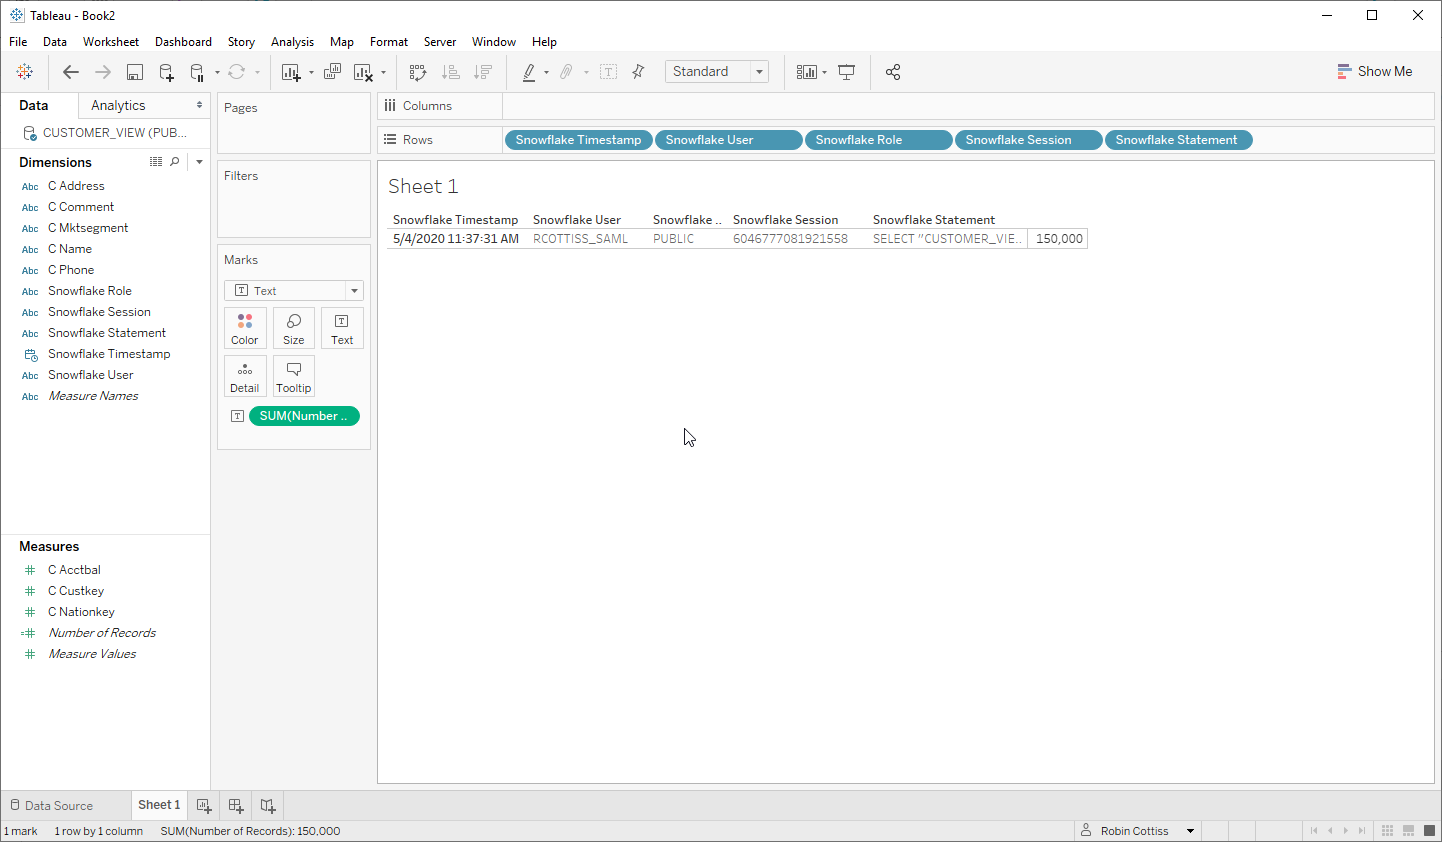The width and height of the screenshot is (1442, 842).
Task: Click the Tooltip button on Marks card
Action: pyautogui.click(x=294, y=376)
